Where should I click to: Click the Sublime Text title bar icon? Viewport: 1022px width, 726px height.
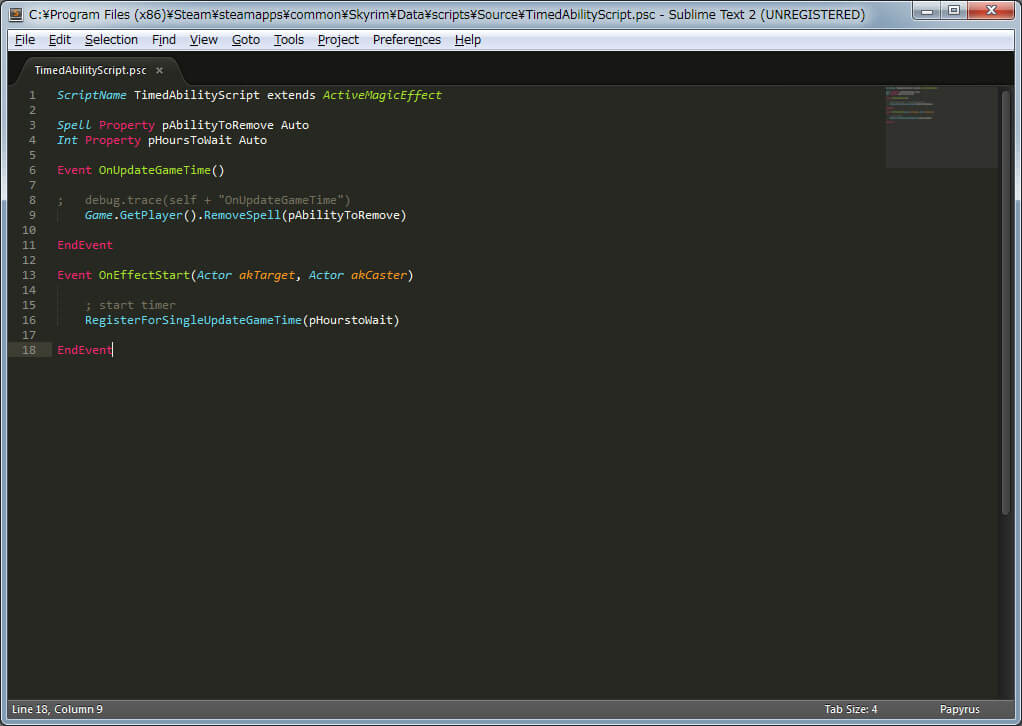[x=15, y=14]
